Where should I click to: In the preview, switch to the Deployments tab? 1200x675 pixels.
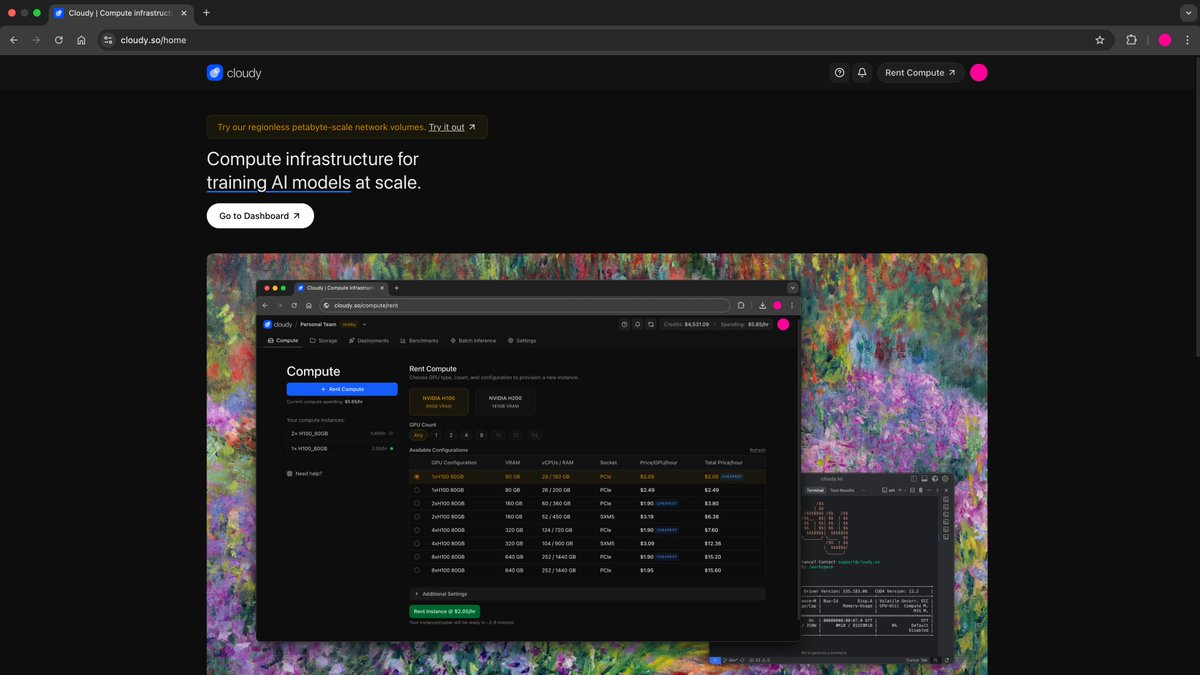coord(369,341)
